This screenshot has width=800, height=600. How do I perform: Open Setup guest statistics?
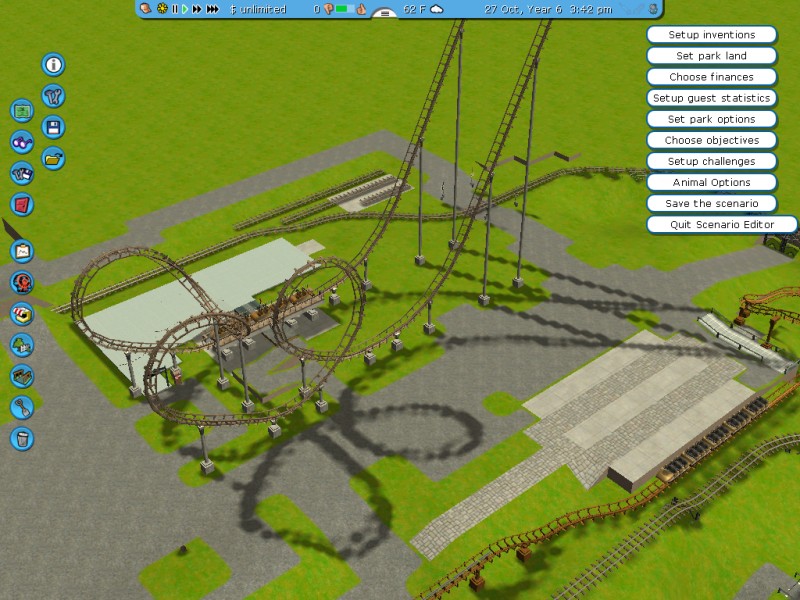click(x=712, y=98)
